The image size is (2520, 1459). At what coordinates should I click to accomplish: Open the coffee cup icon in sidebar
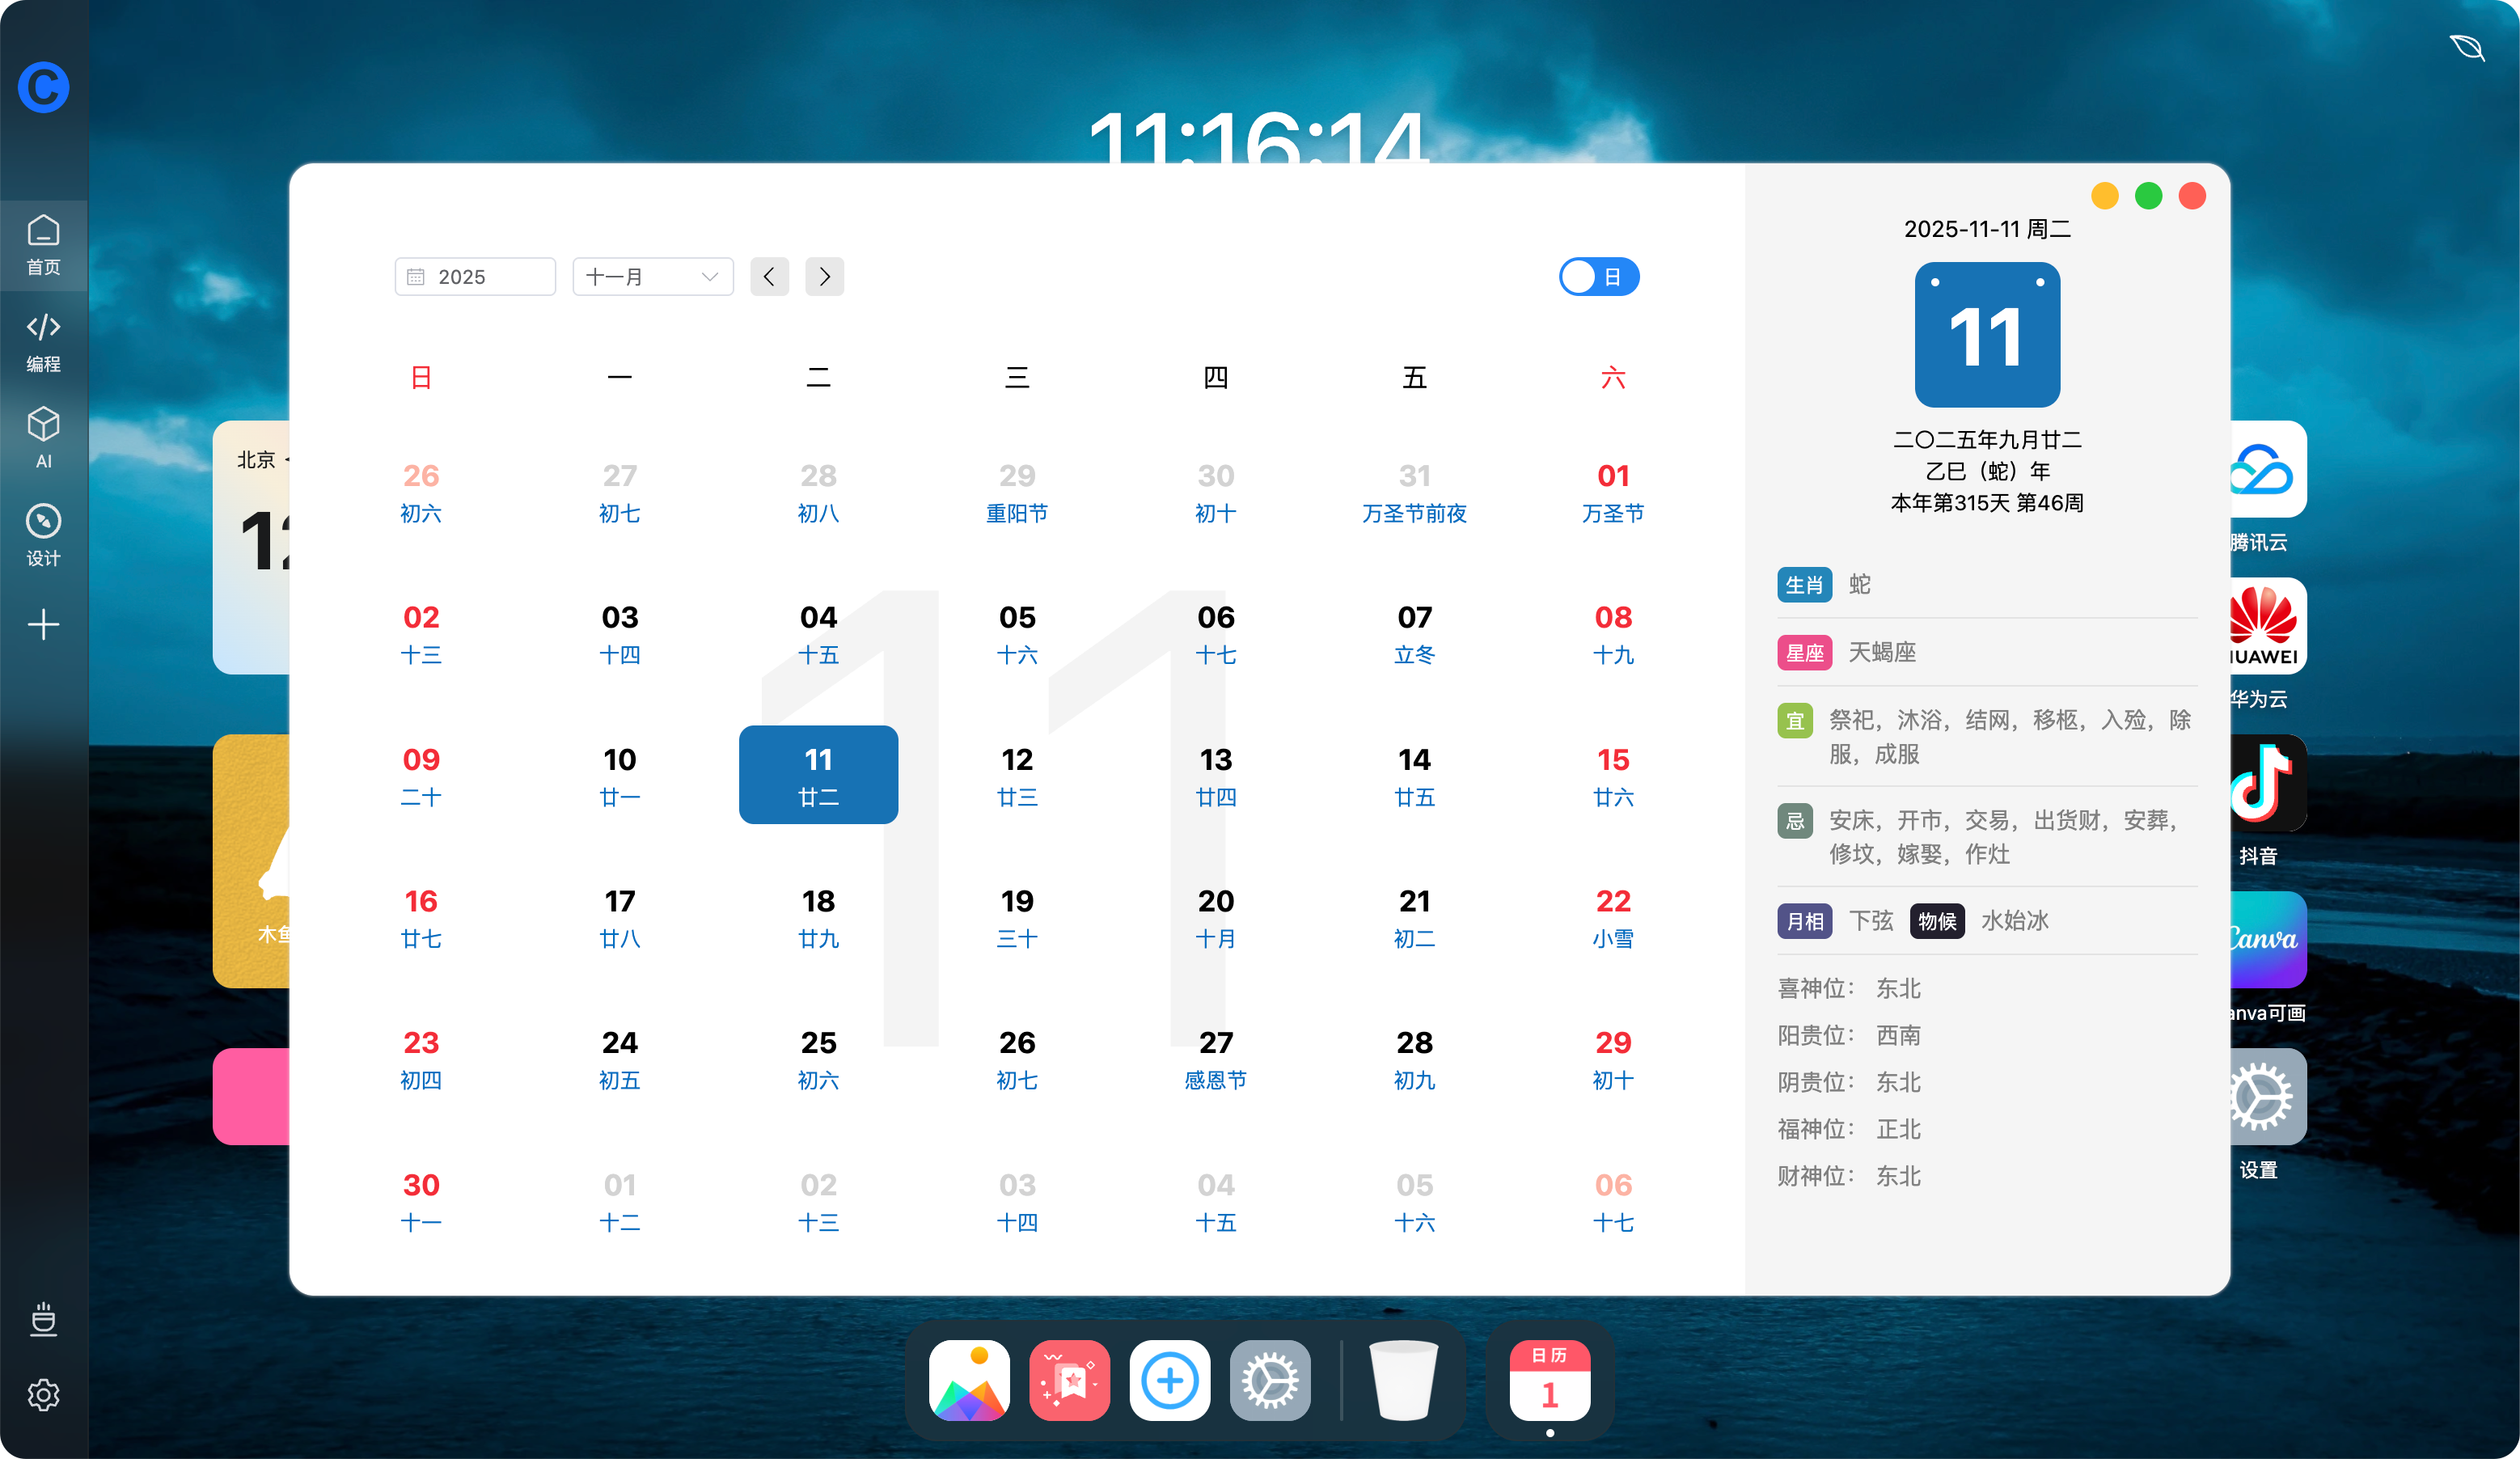(x=43, y=1318)
